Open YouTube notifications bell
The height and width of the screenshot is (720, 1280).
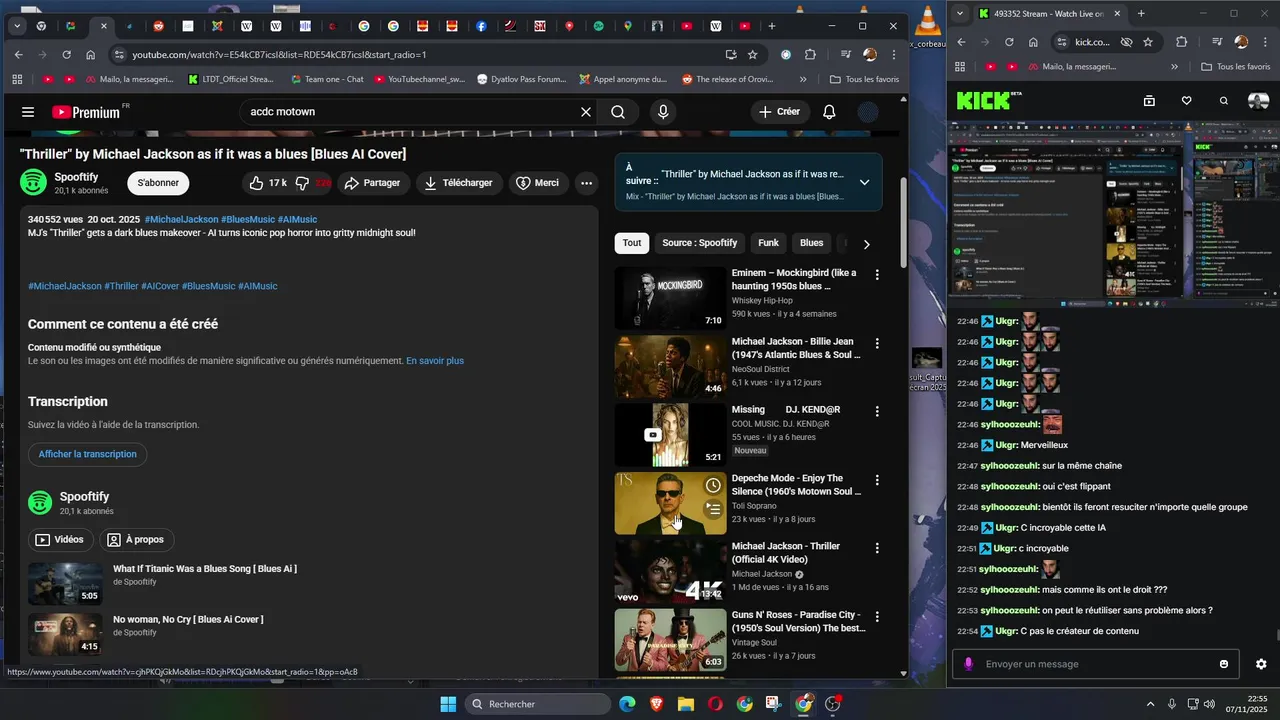829,112
